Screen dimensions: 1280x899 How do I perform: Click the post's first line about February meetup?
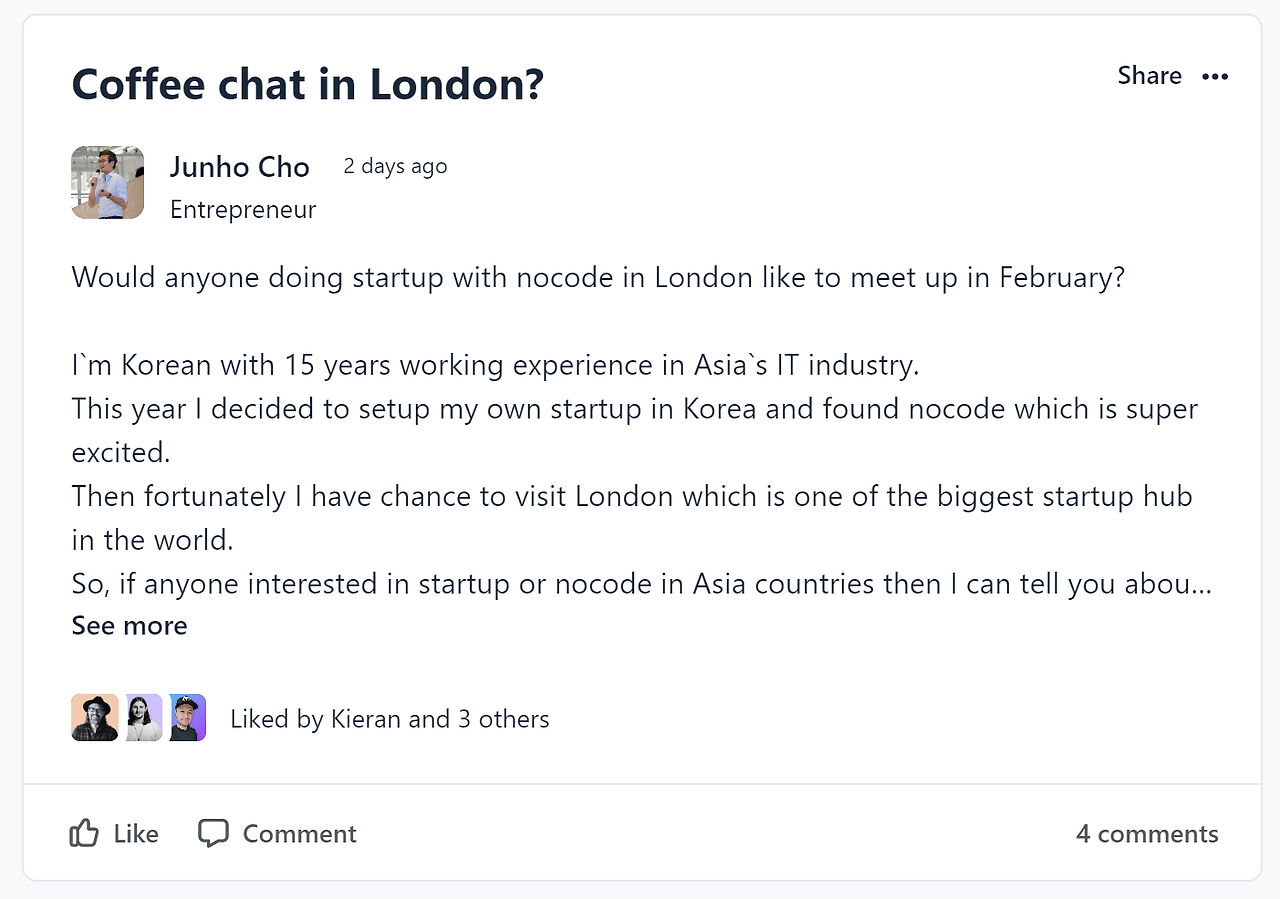(x=598, y=277)
